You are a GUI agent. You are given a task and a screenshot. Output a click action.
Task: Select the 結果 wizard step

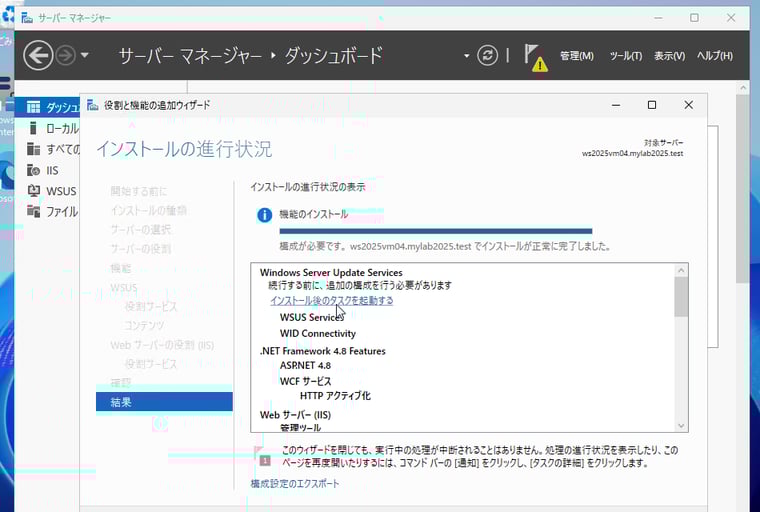coord(164,402)
